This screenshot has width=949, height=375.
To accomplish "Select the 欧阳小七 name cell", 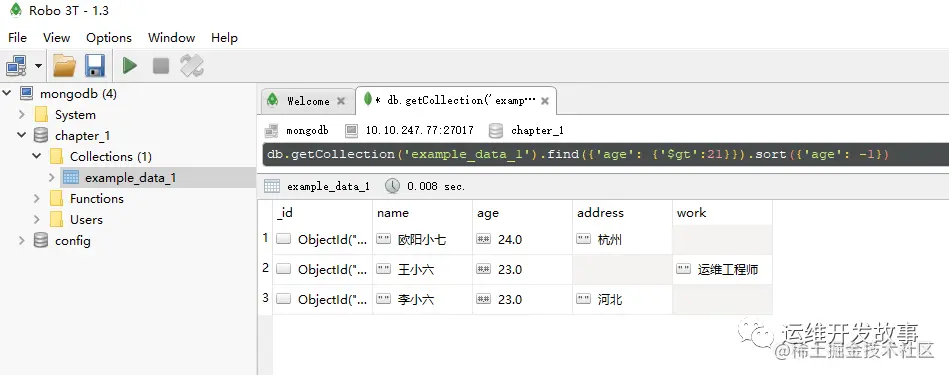I will (422, 240).
